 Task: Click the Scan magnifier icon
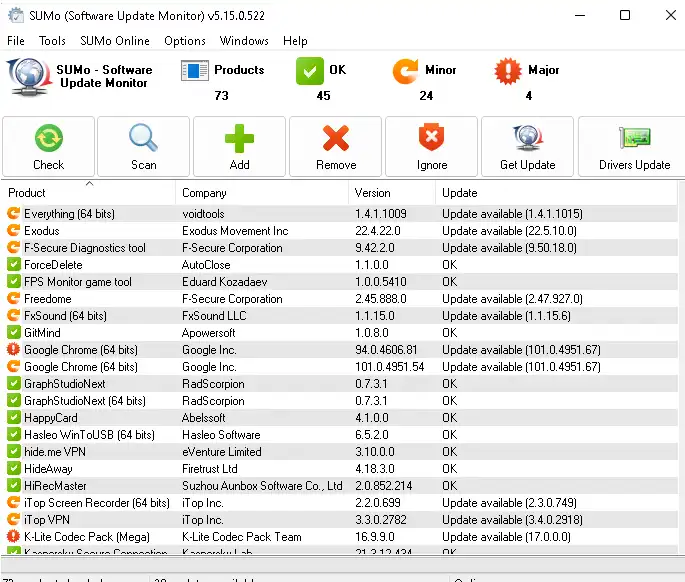click(x=143, y=138)
